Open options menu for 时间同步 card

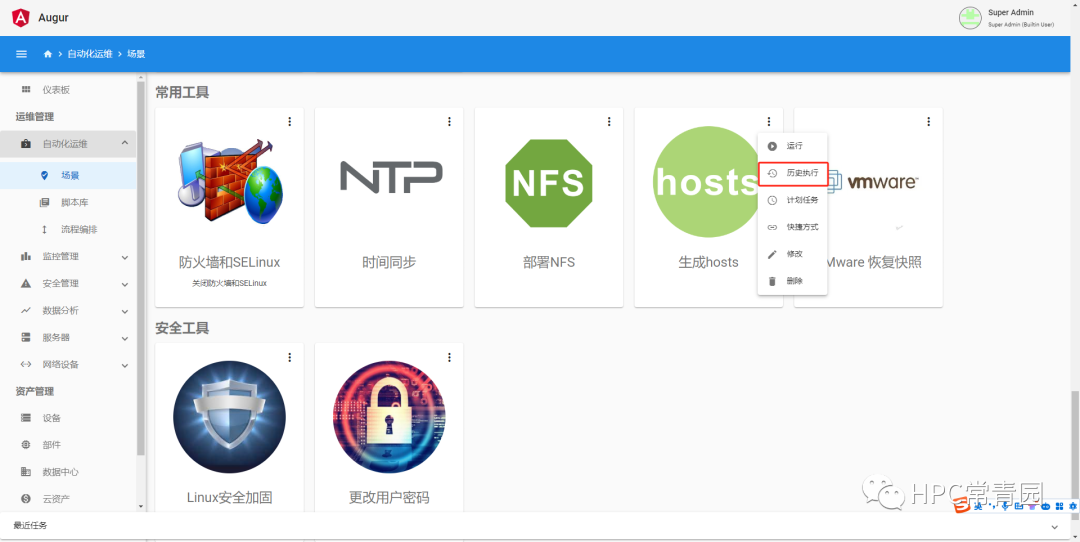449,121
